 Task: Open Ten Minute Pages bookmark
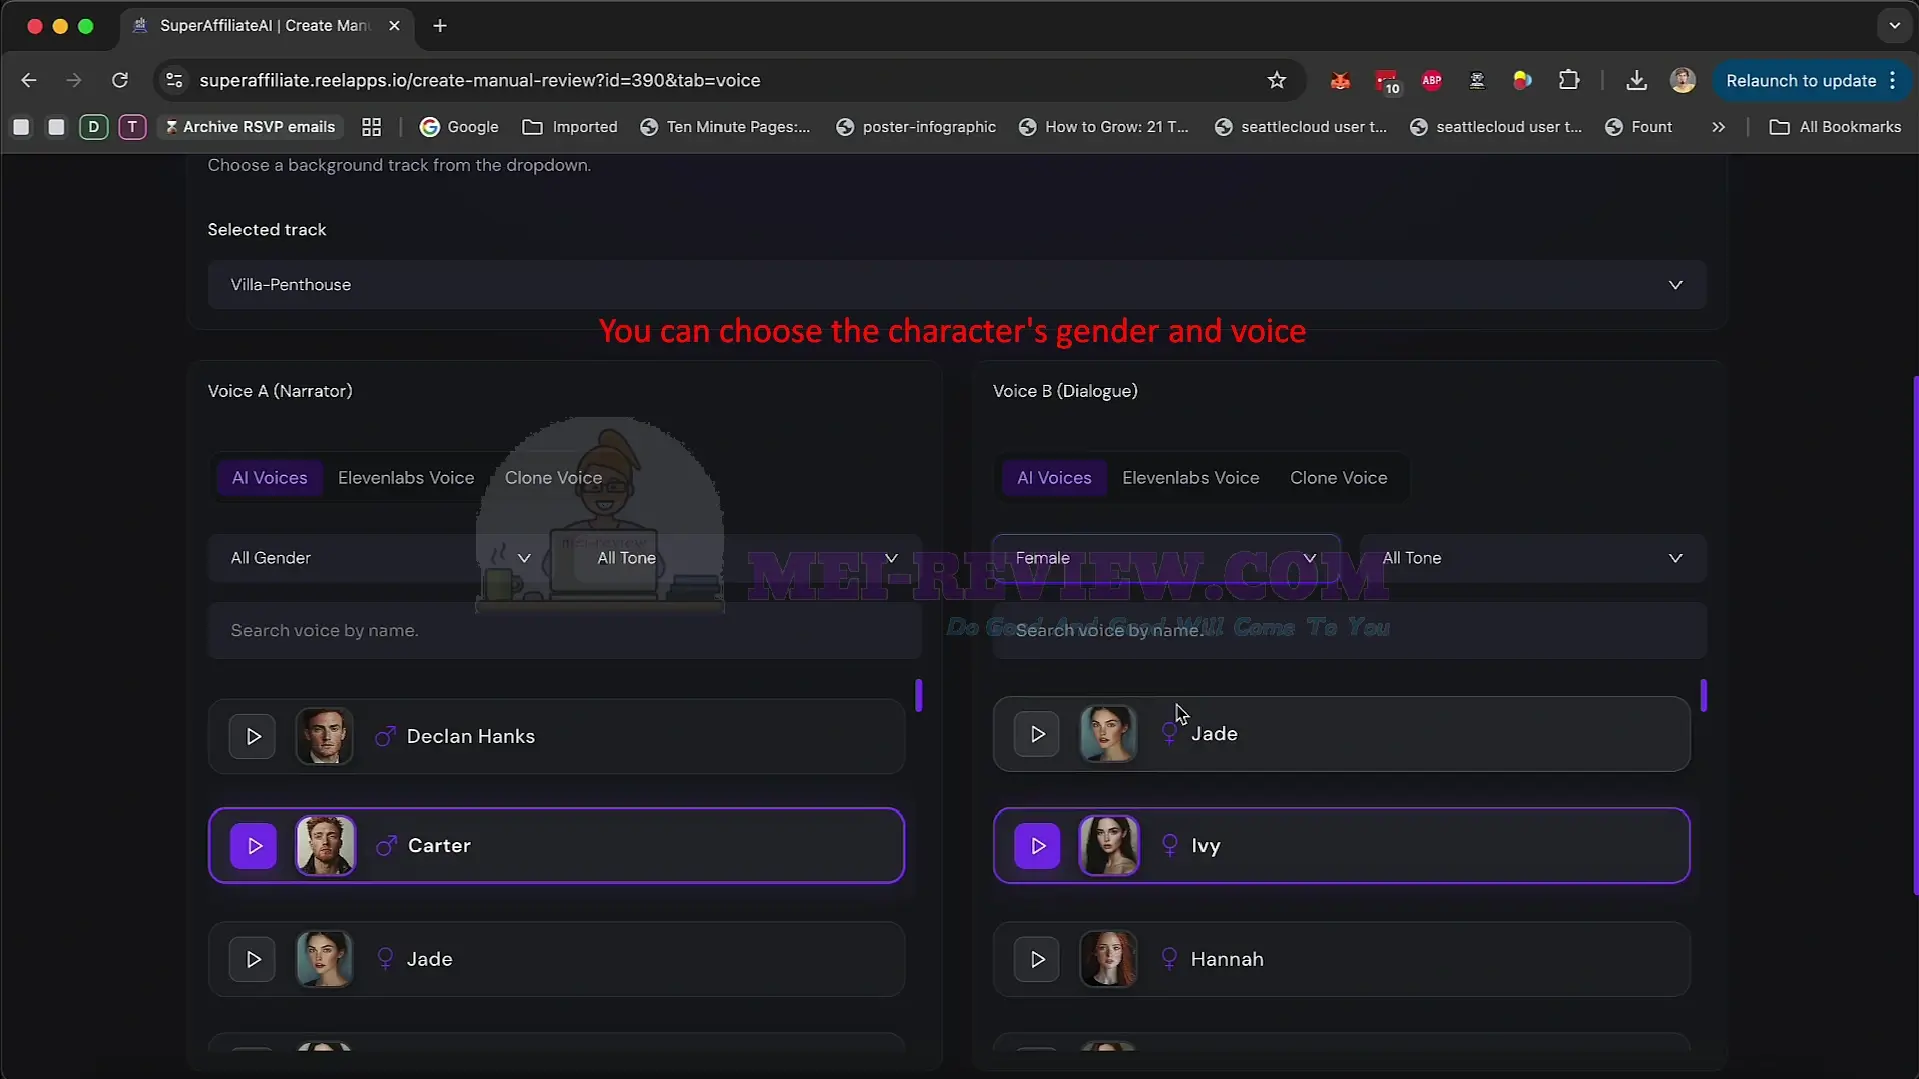pos(726,127)
